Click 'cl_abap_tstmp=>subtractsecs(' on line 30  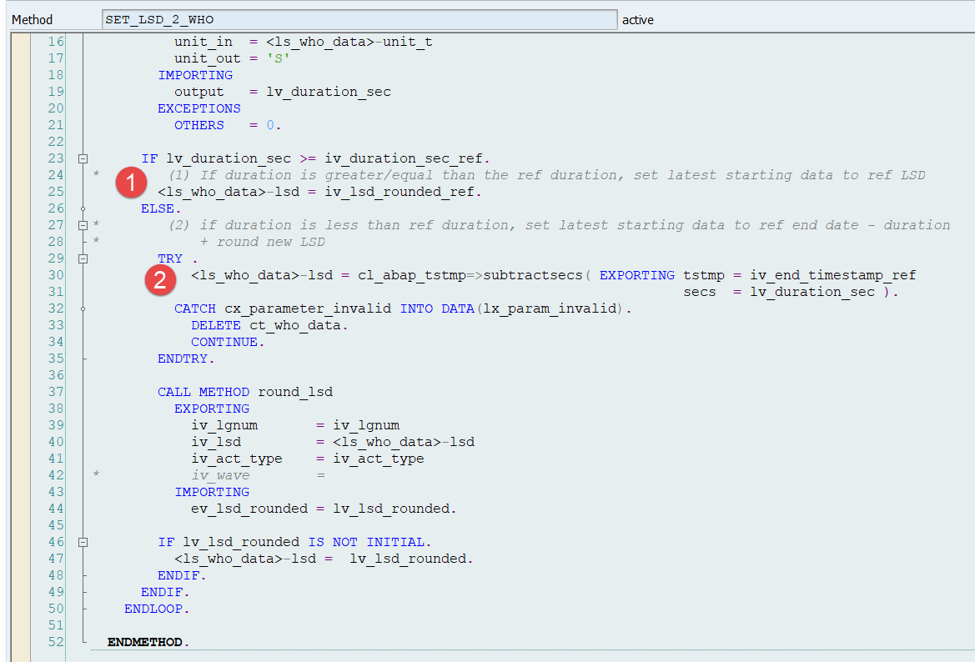tap(474, 275)
